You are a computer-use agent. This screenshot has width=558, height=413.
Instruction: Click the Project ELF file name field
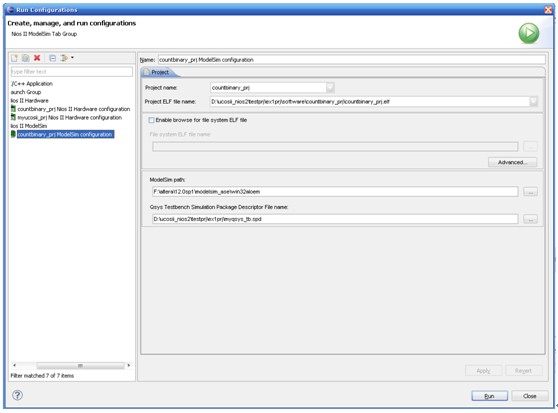click(370, 101)
